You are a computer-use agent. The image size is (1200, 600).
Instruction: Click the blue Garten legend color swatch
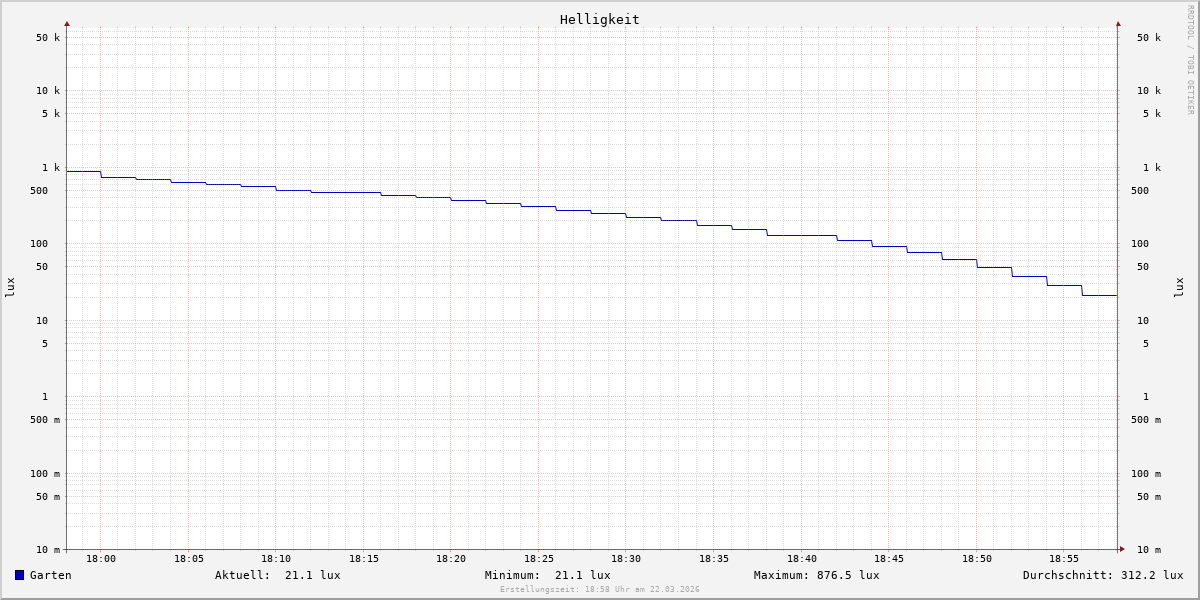(x=19, y=575)
